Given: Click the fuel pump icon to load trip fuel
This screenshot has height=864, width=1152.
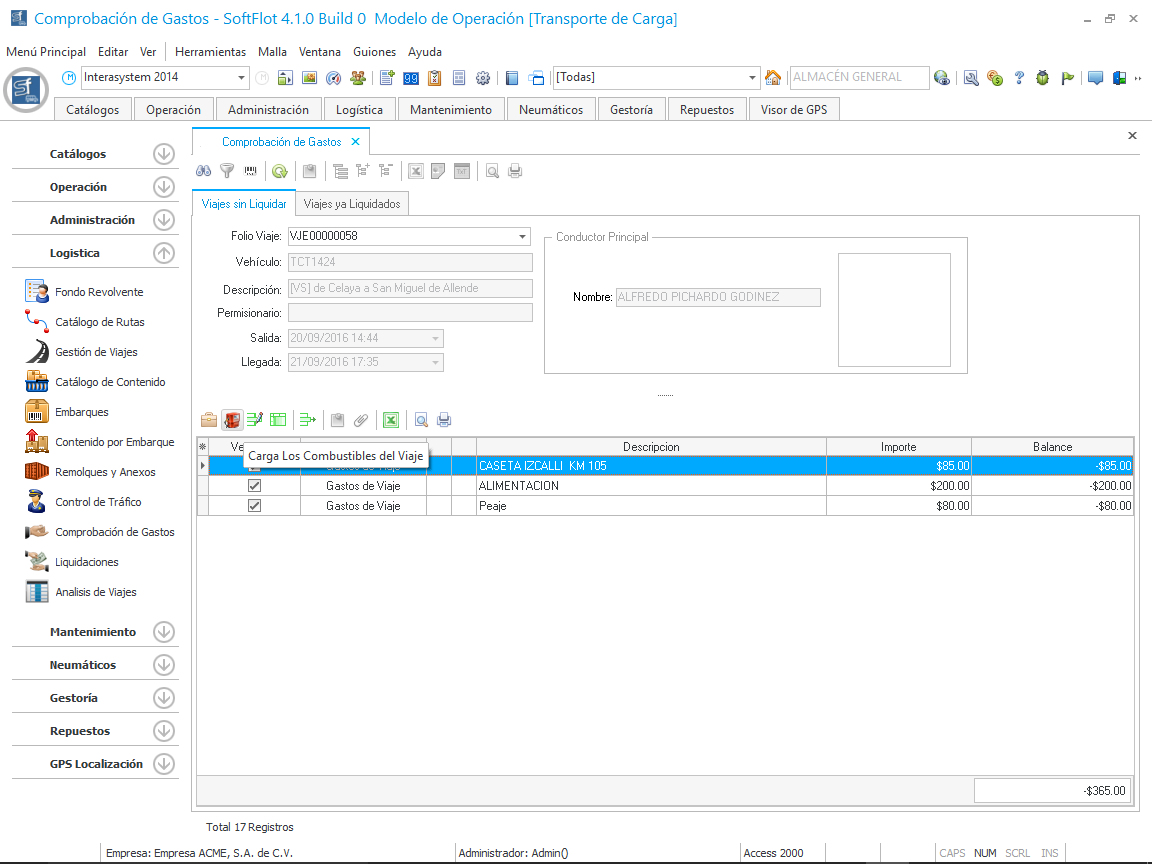Looking at the screenshot, I should 232,420.
